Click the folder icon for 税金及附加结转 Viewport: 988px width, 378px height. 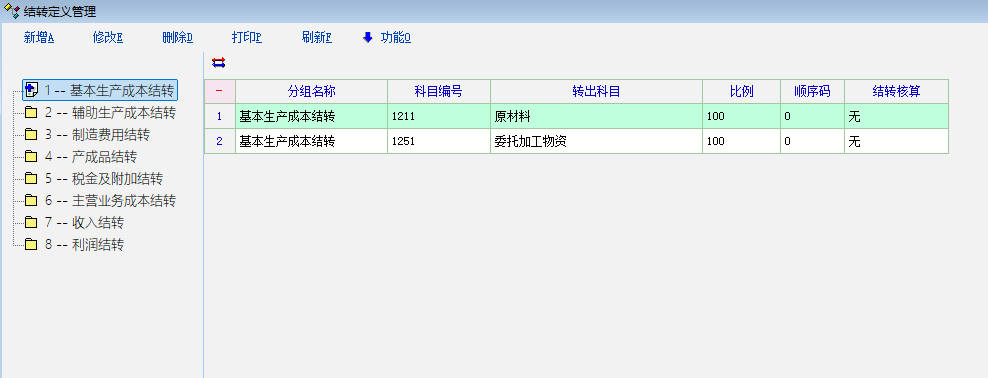tap(31, 179)
